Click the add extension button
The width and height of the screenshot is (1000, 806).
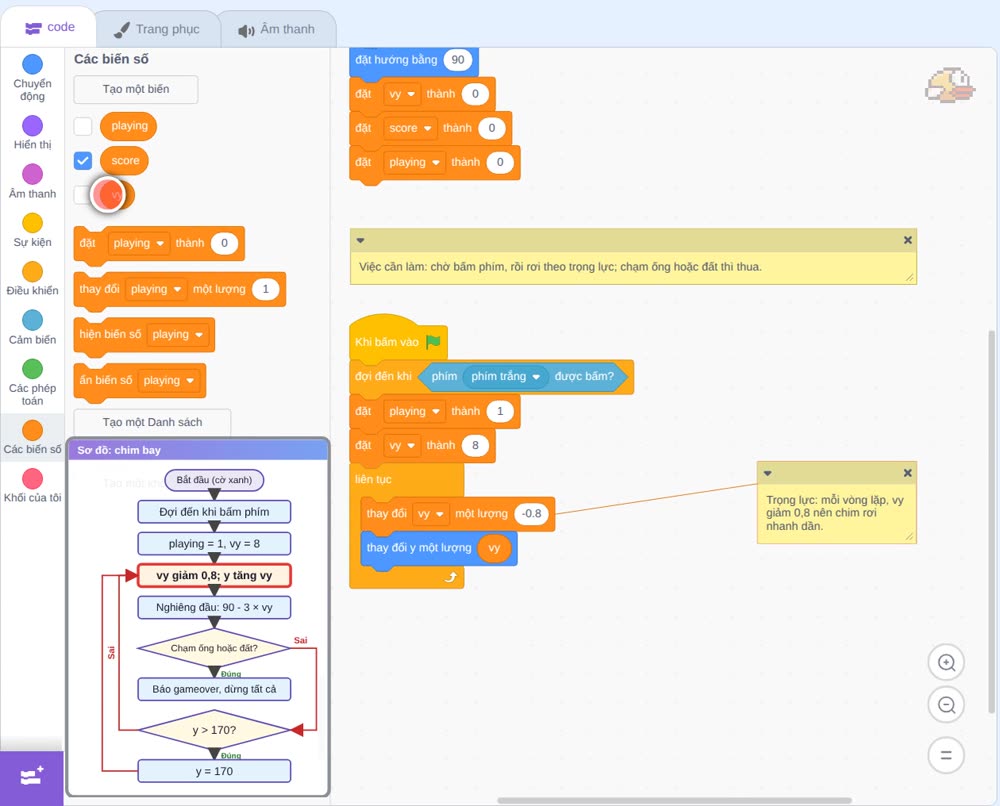(32, 777)
